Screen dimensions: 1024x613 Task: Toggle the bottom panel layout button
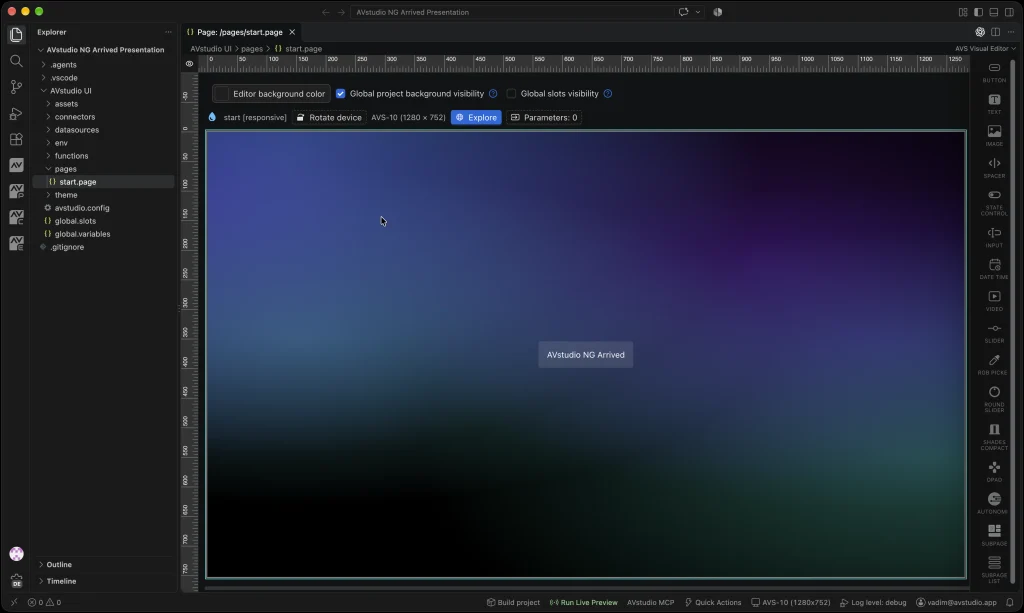click(993, 12)
